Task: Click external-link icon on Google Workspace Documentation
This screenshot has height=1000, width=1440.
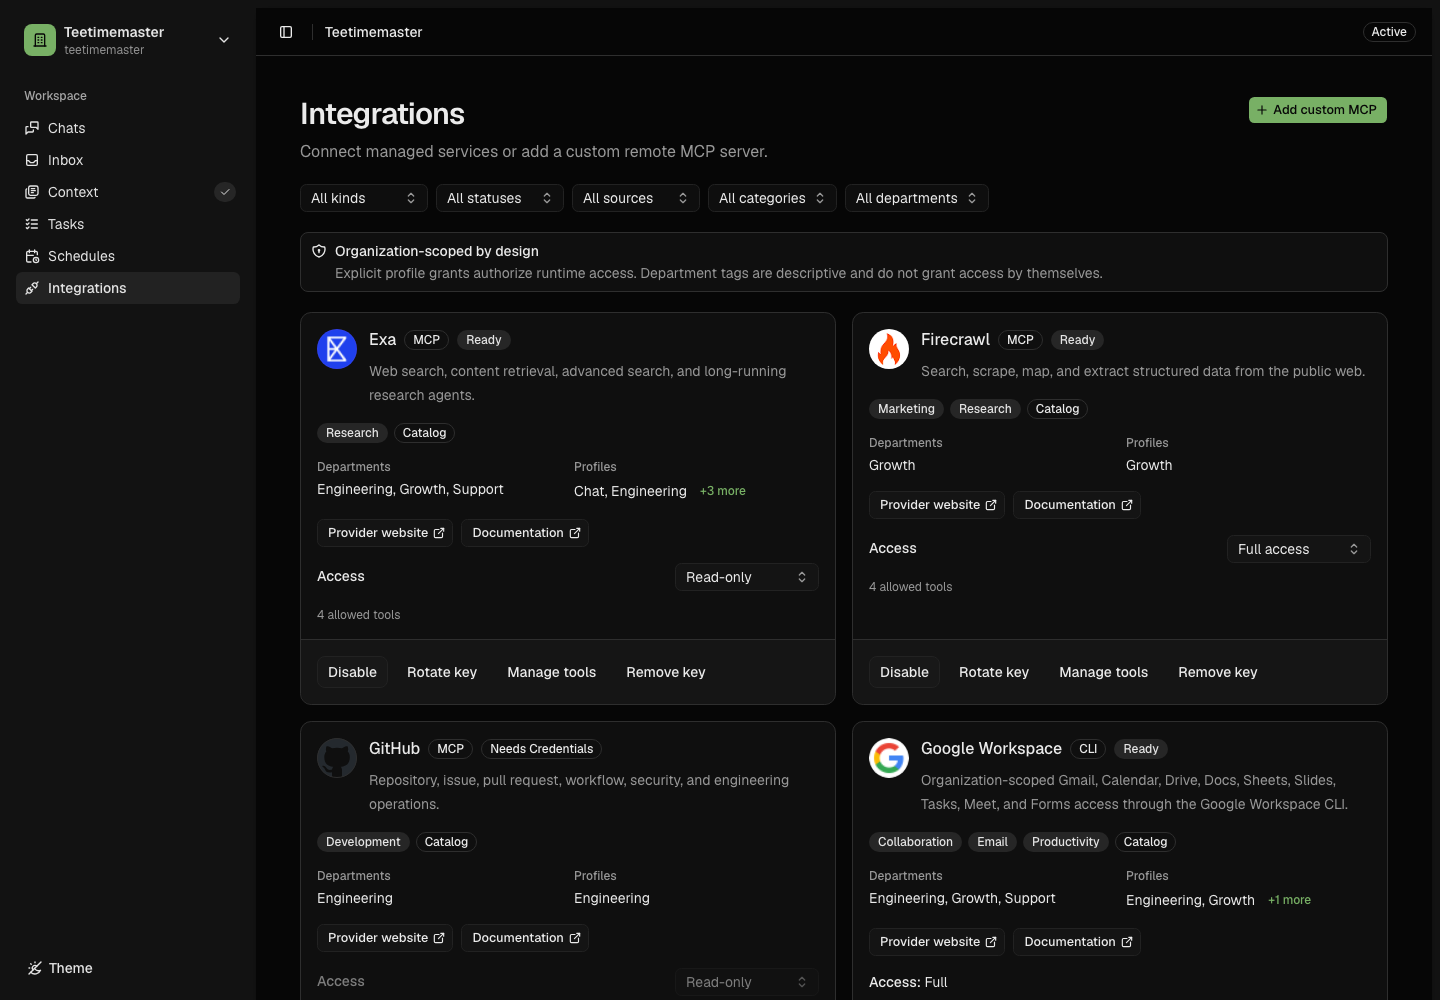Action: [1127, 942]
